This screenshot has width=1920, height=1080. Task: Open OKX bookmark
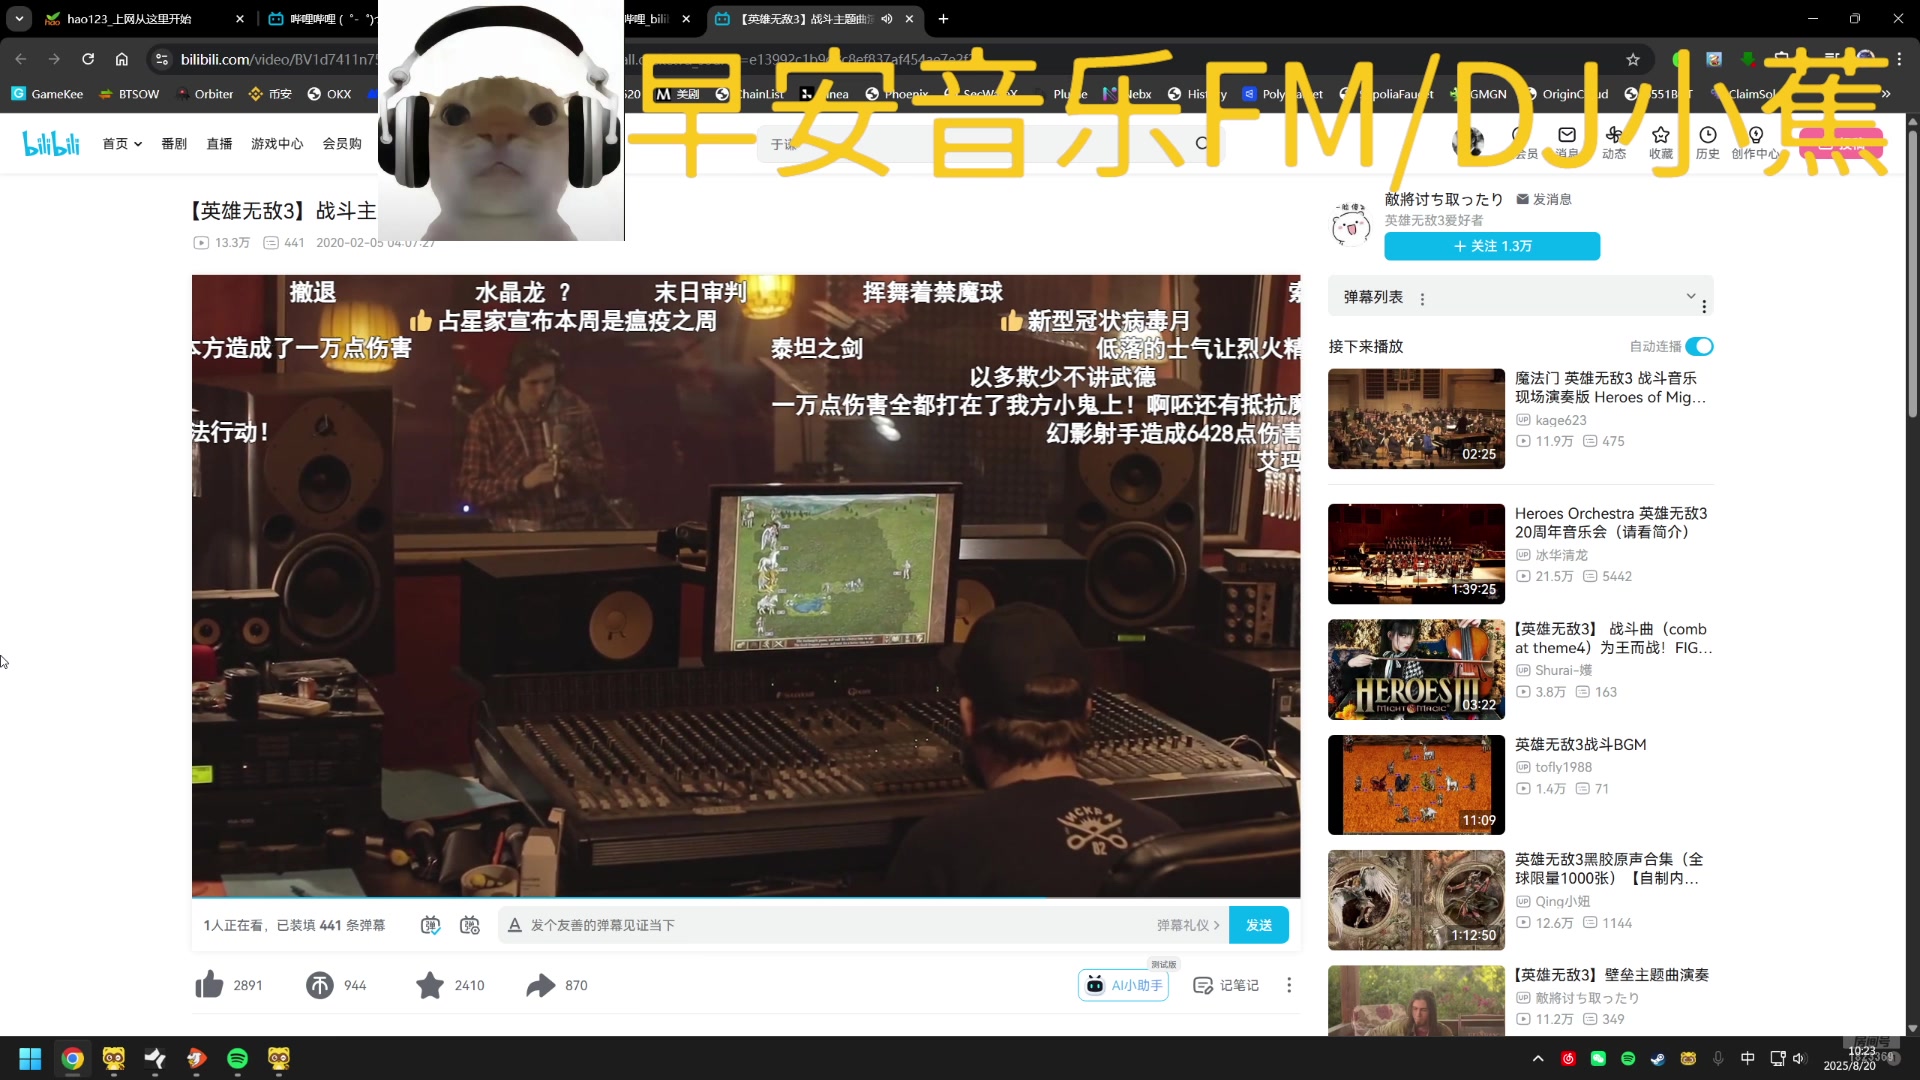click(x=329, y=94)
